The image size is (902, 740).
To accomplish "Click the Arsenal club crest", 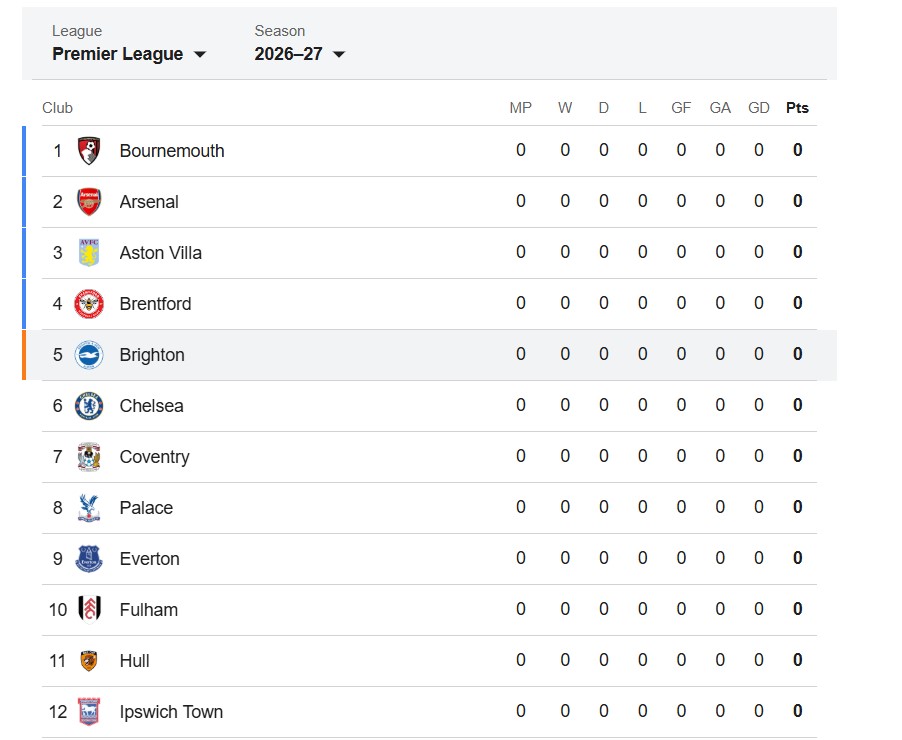I will click(x=89, y=202).
